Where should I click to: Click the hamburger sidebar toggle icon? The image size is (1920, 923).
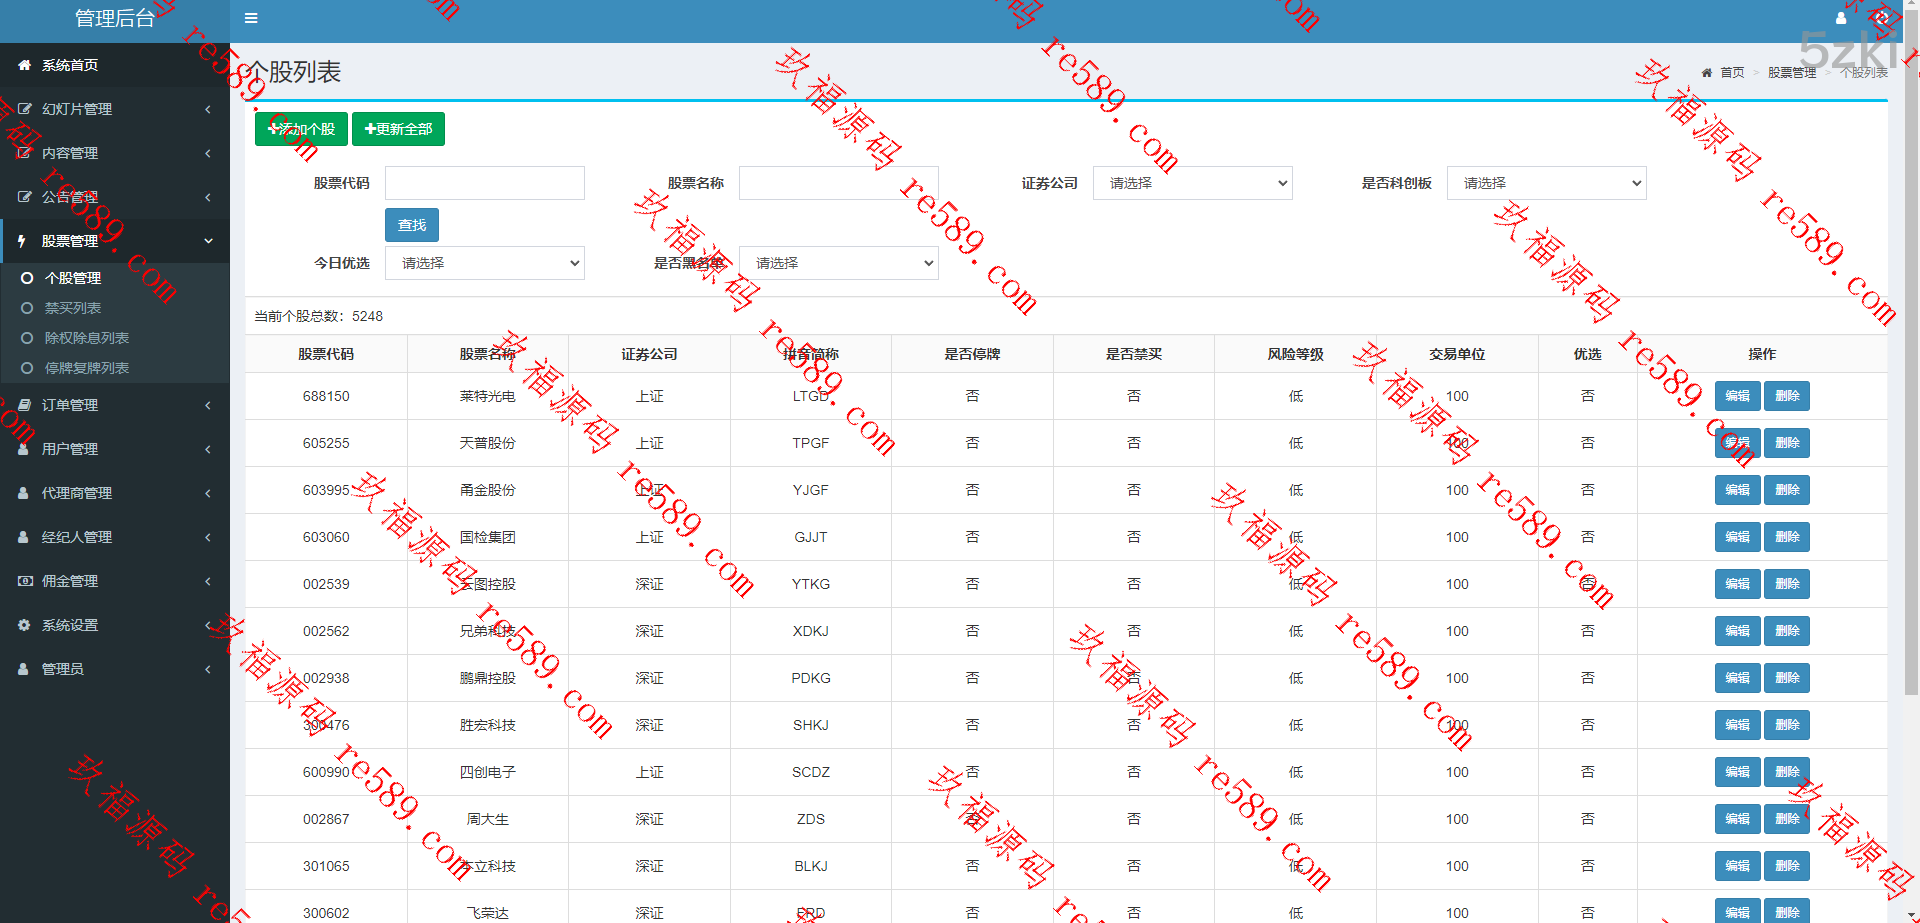point(251,18)
